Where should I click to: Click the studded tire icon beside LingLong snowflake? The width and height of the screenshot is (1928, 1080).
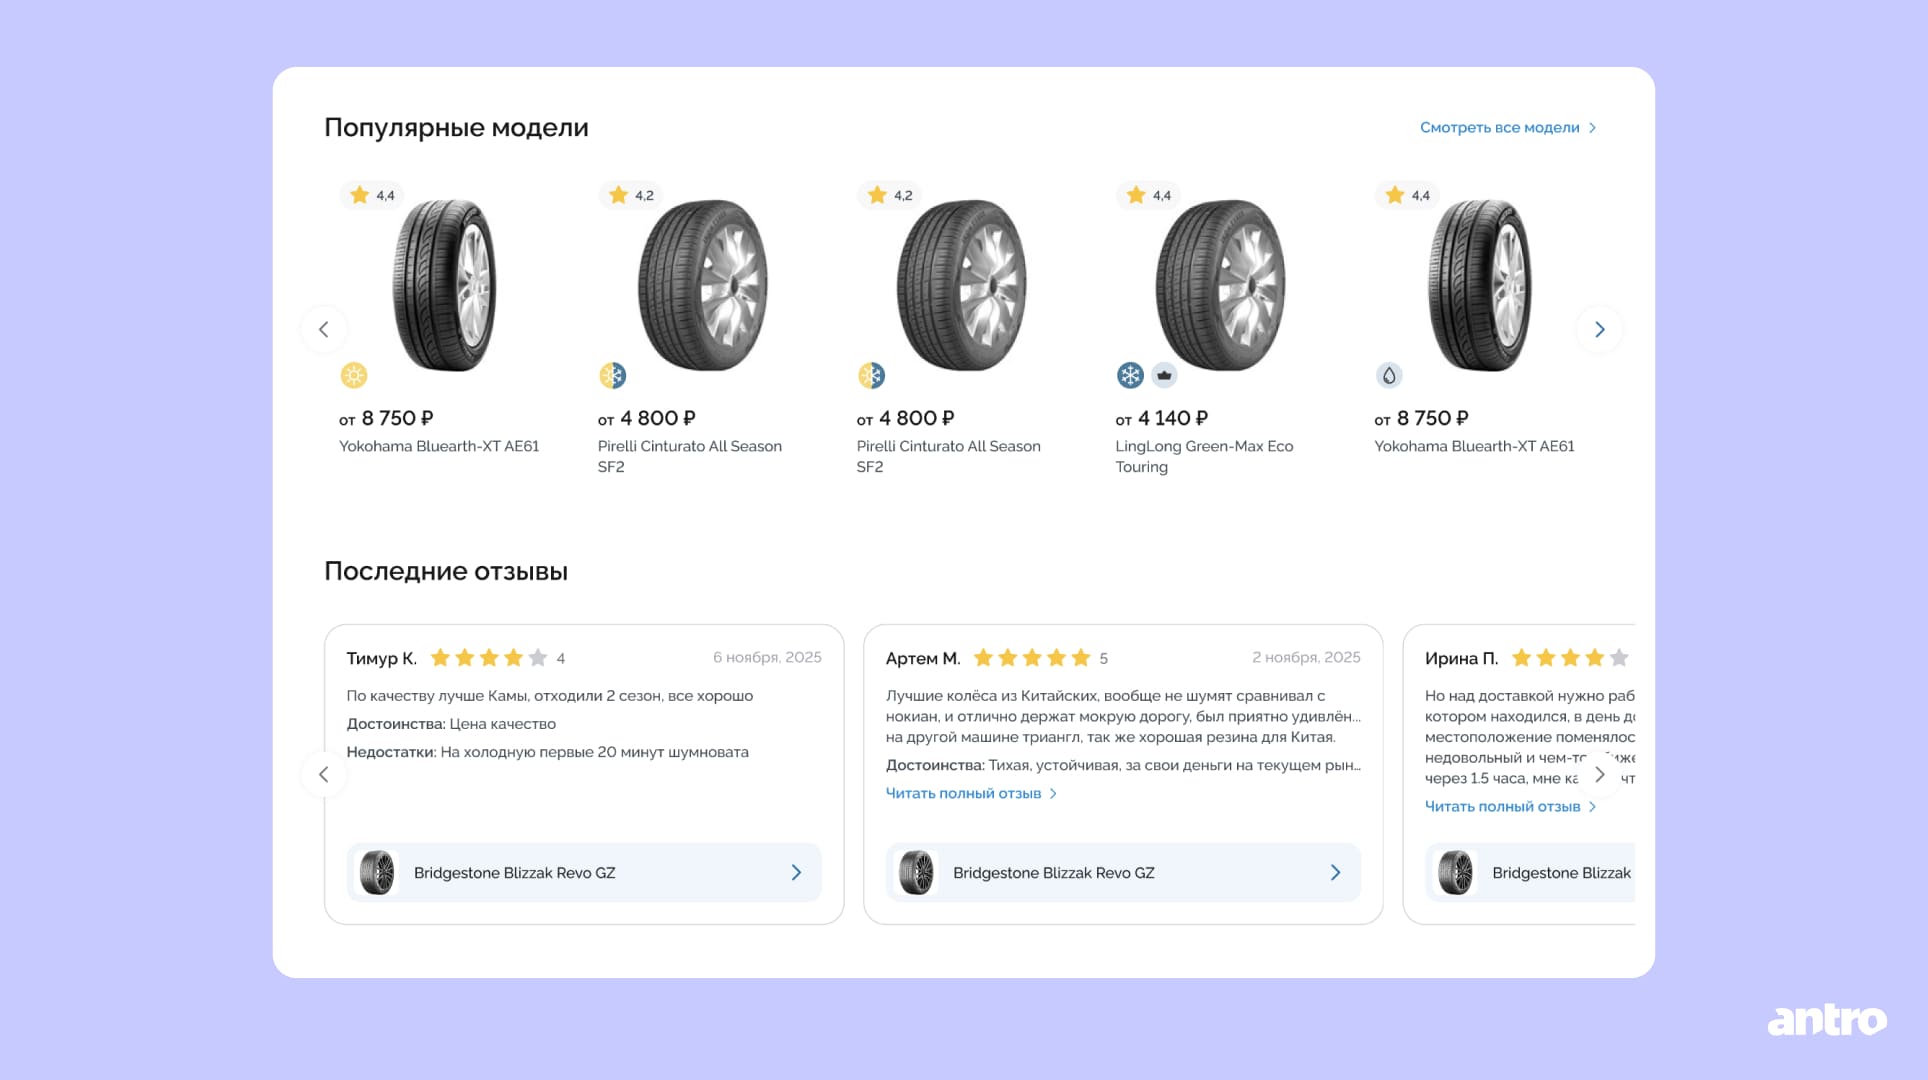pyautogui.click(x=1164, y=375)
